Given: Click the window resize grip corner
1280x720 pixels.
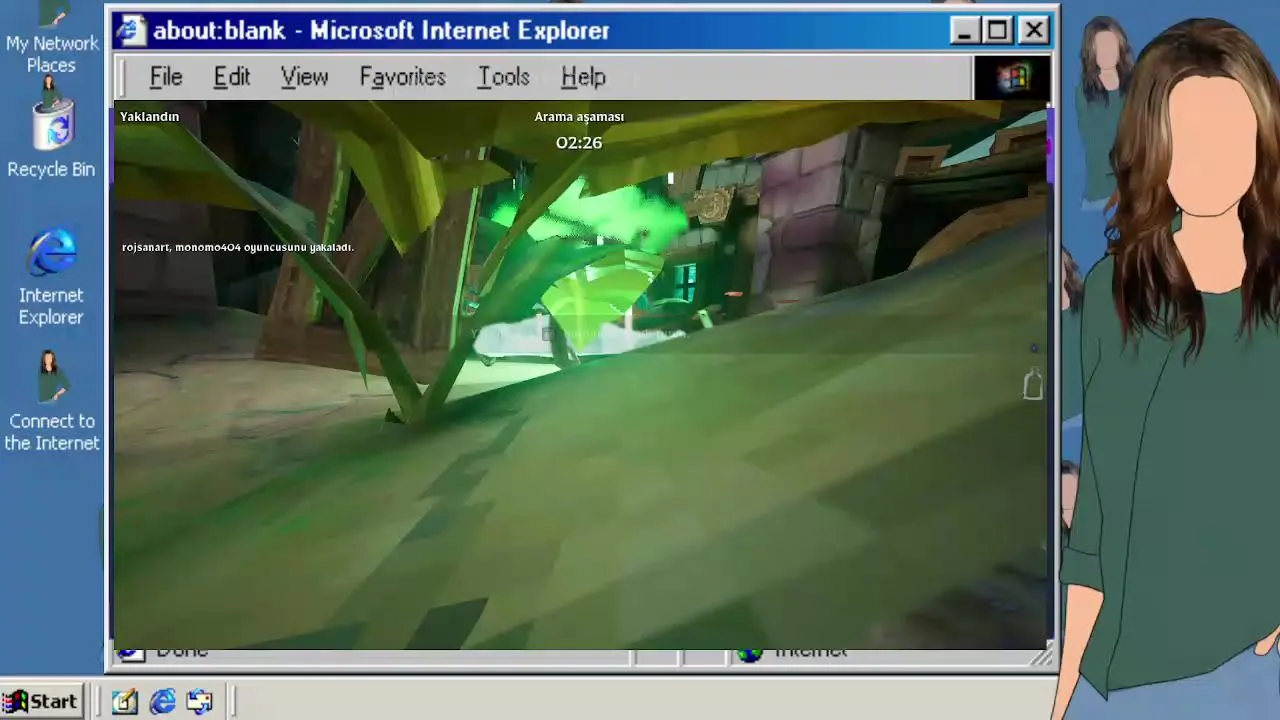Looking at the screenshot, I should 1041,656.
